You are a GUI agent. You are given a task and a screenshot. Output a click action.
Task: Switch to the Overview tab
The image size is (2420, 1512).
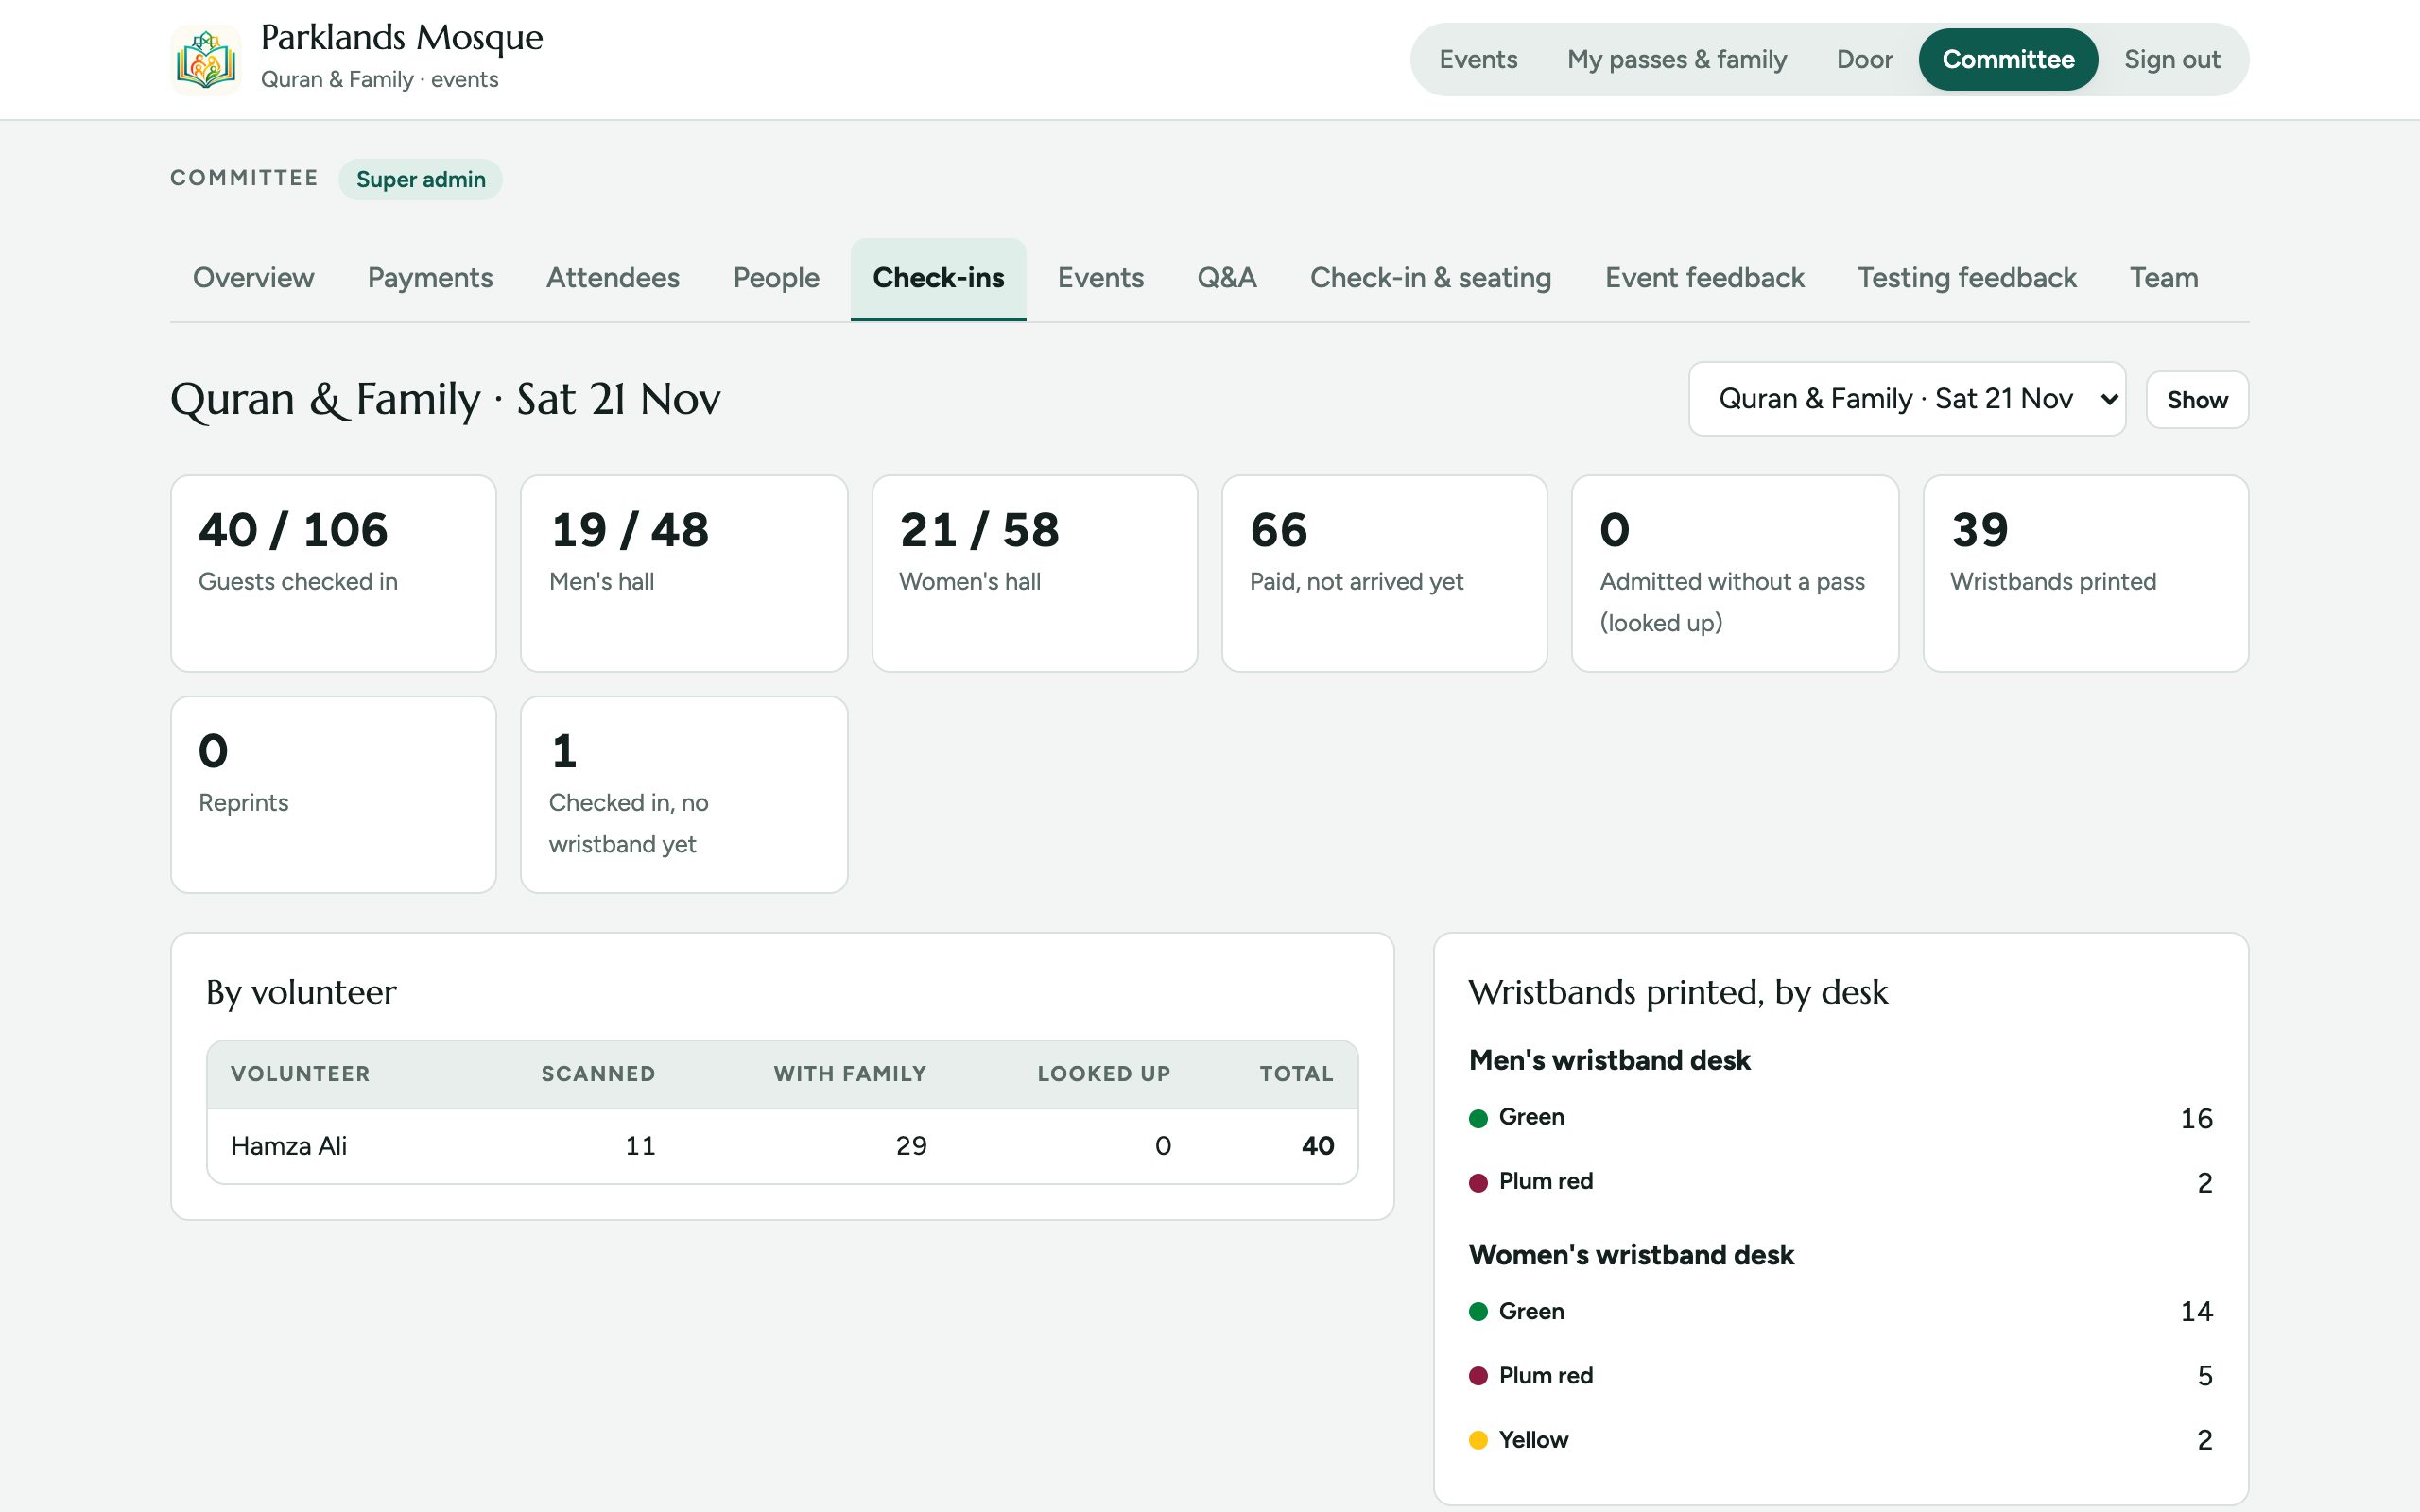click(253, 278)
